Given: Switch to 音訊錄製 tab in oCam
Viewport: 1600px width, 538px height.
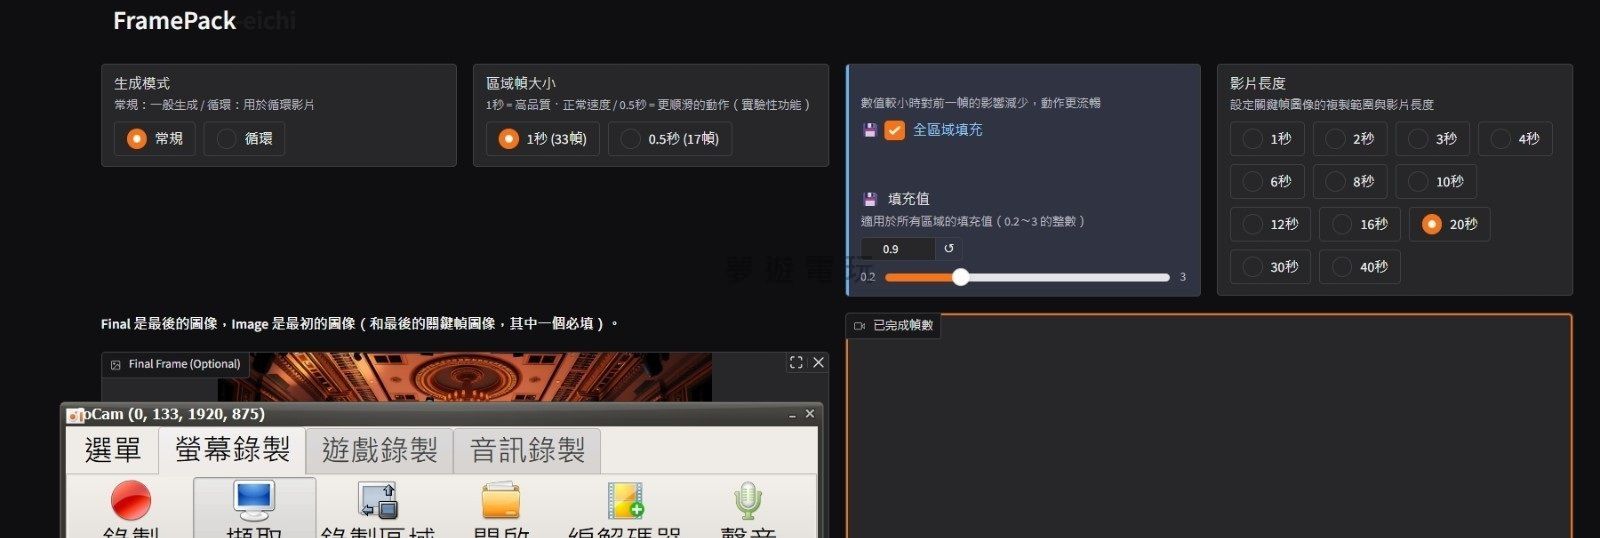Looking at the screenshot, I should coord(527,450).
